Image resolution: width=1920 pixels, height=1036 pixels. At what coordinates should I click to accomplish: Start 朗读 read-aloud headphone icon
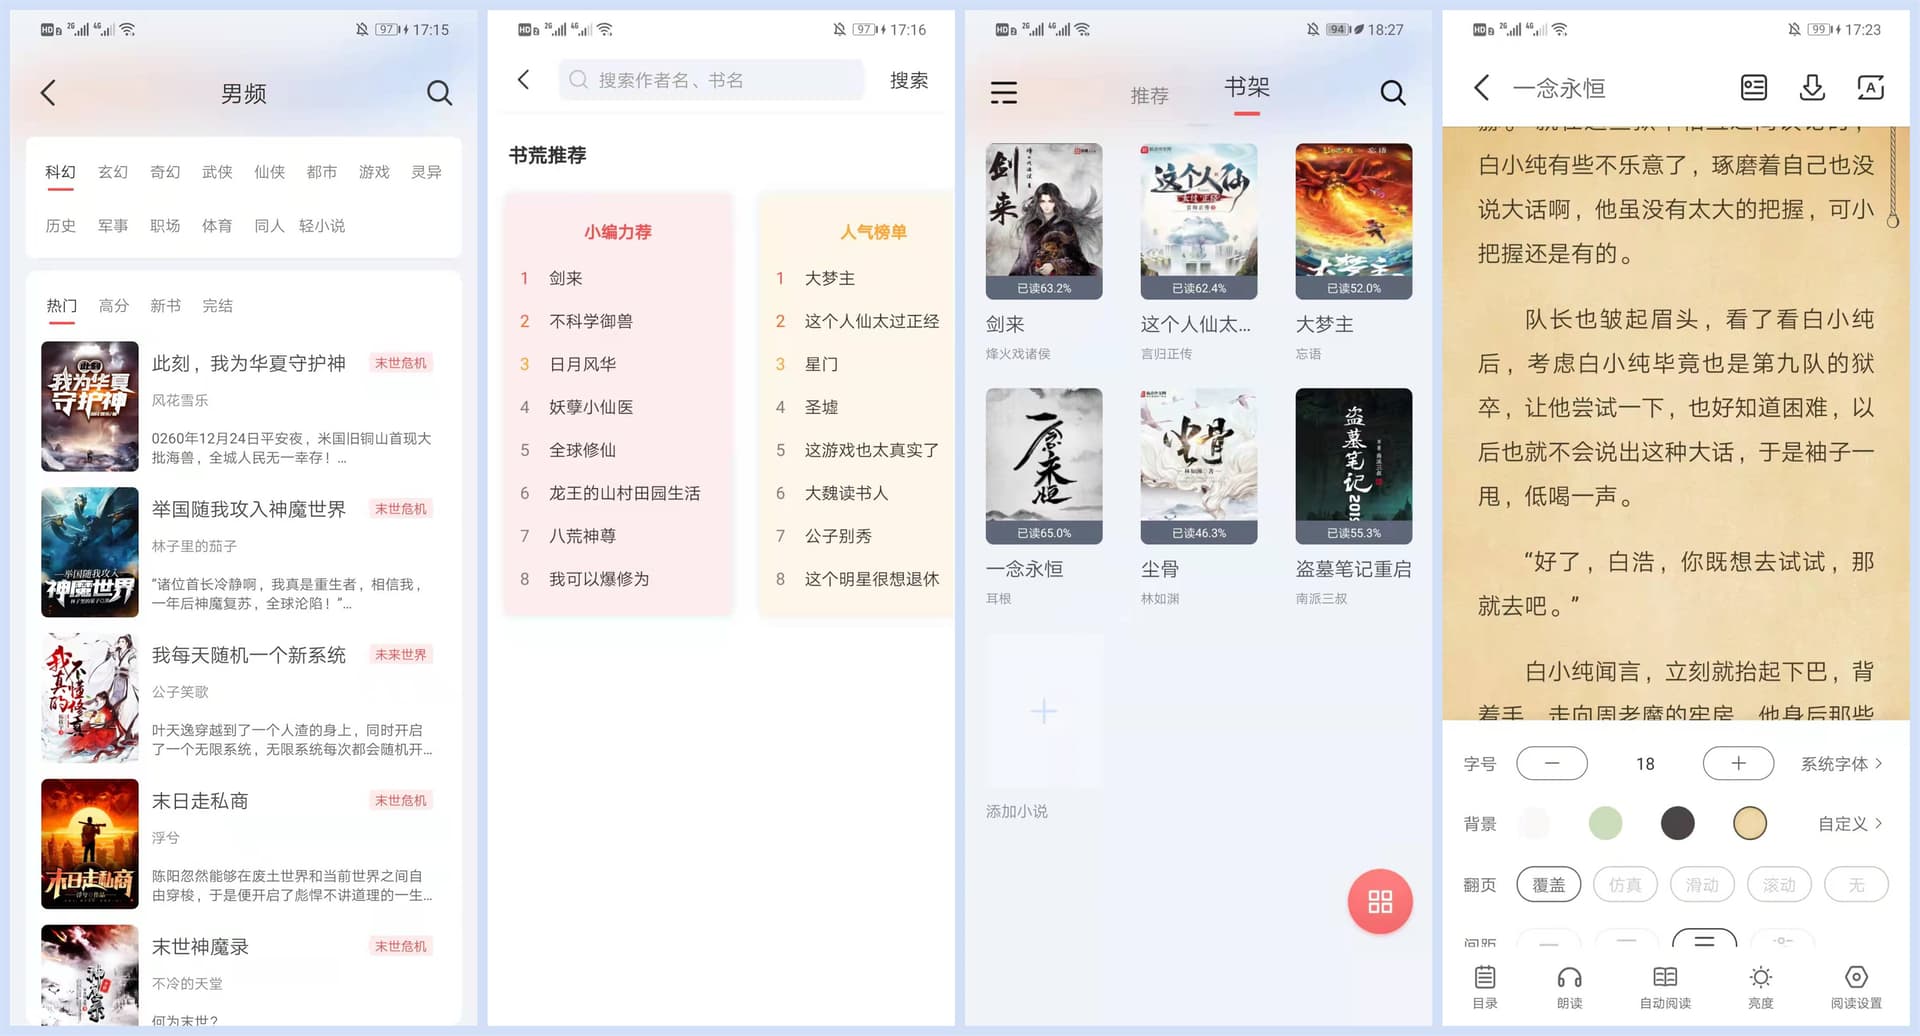tap(1569, 986)
